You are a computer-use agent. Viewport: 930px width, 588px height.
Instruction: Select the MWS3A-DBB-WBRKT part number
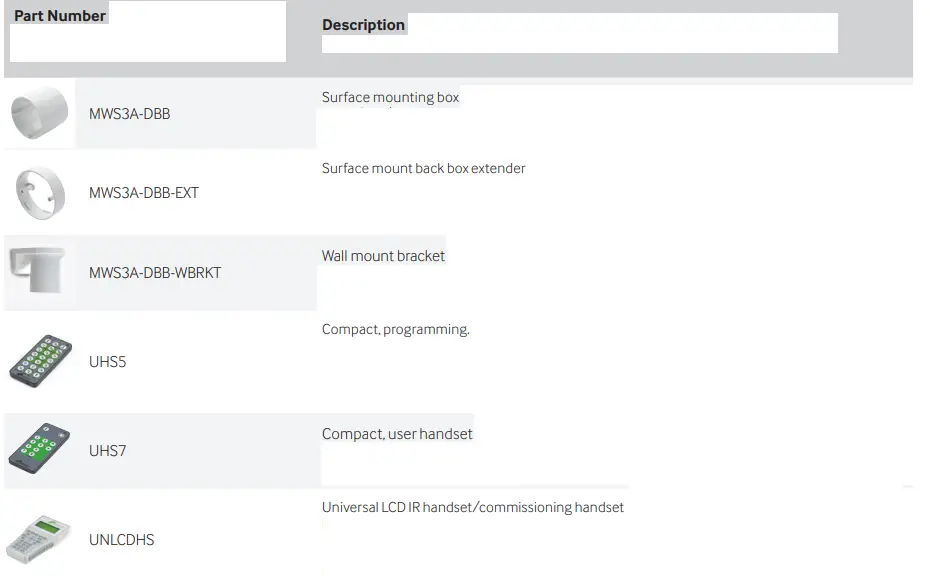[155, 273]
